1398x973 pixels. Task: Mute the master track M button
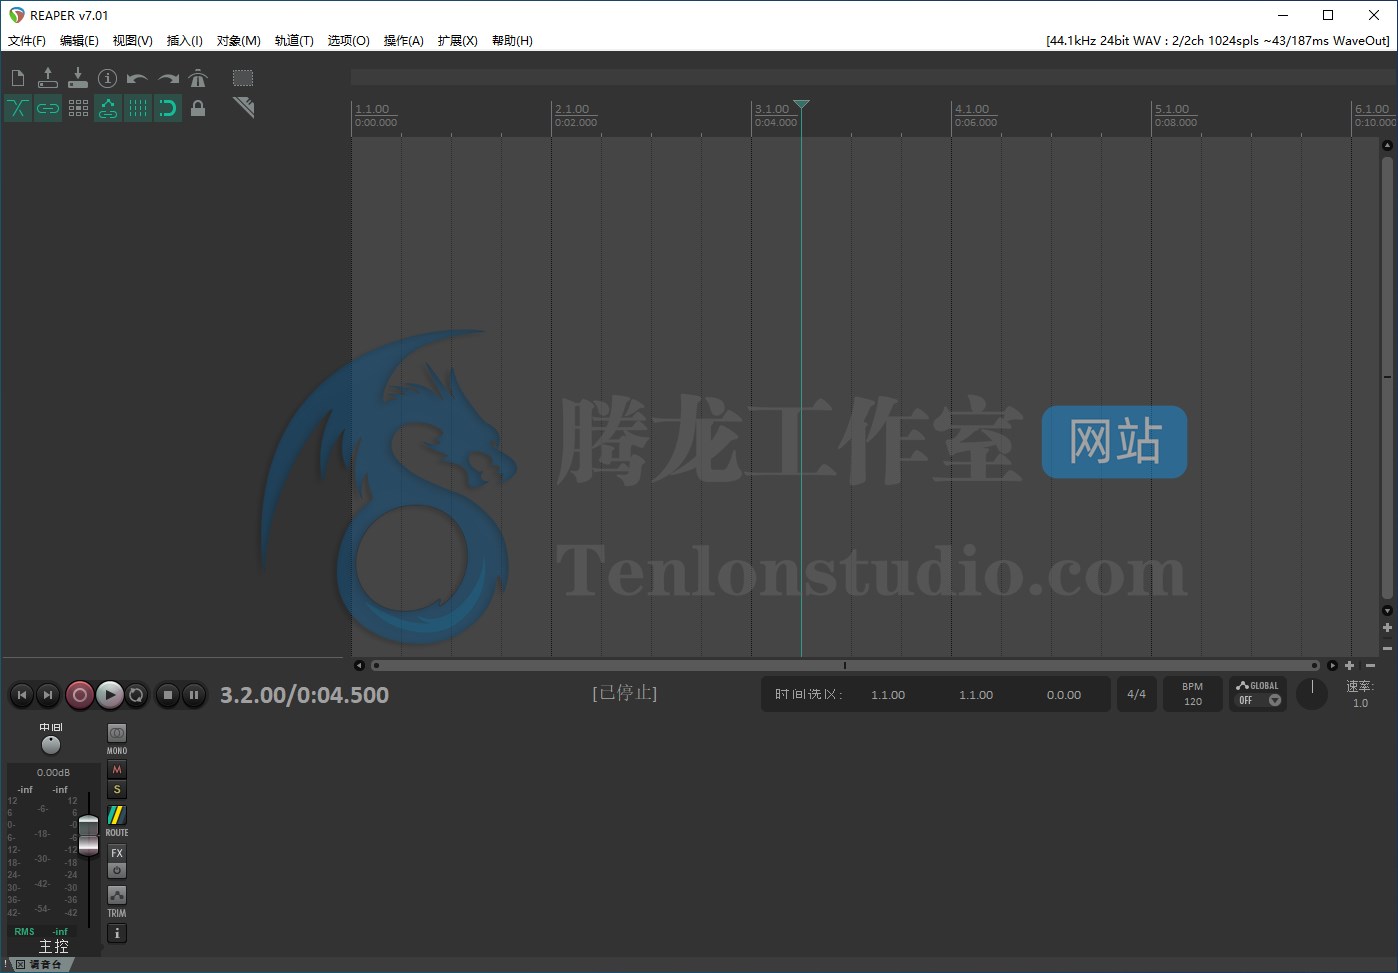pyautogui.click(x=117, y=770)
